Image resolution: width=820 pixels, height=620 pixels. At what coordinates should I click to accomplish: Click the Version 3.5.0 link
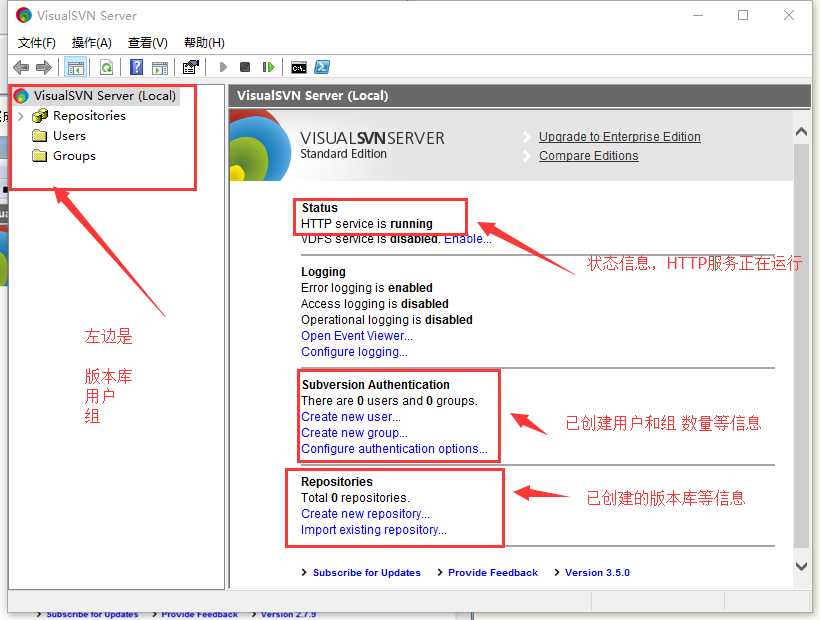point(597,573)
